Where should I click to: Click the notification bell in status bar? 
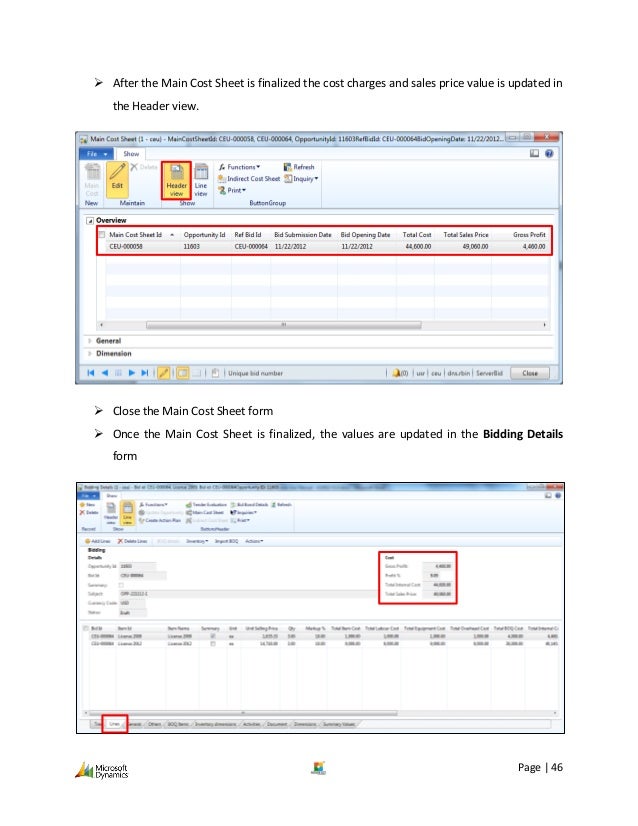pos(396,373)
